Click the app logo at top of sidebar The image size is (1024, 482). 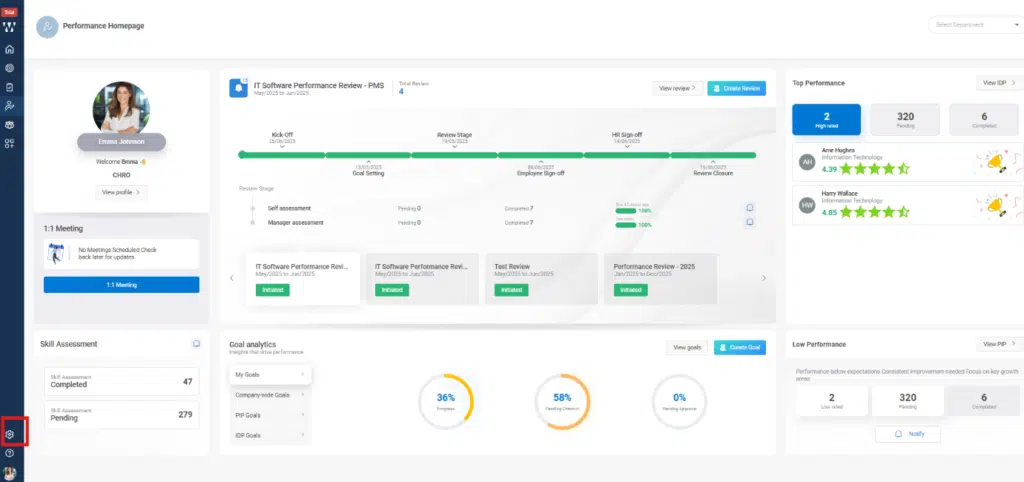tap(9, 27)
